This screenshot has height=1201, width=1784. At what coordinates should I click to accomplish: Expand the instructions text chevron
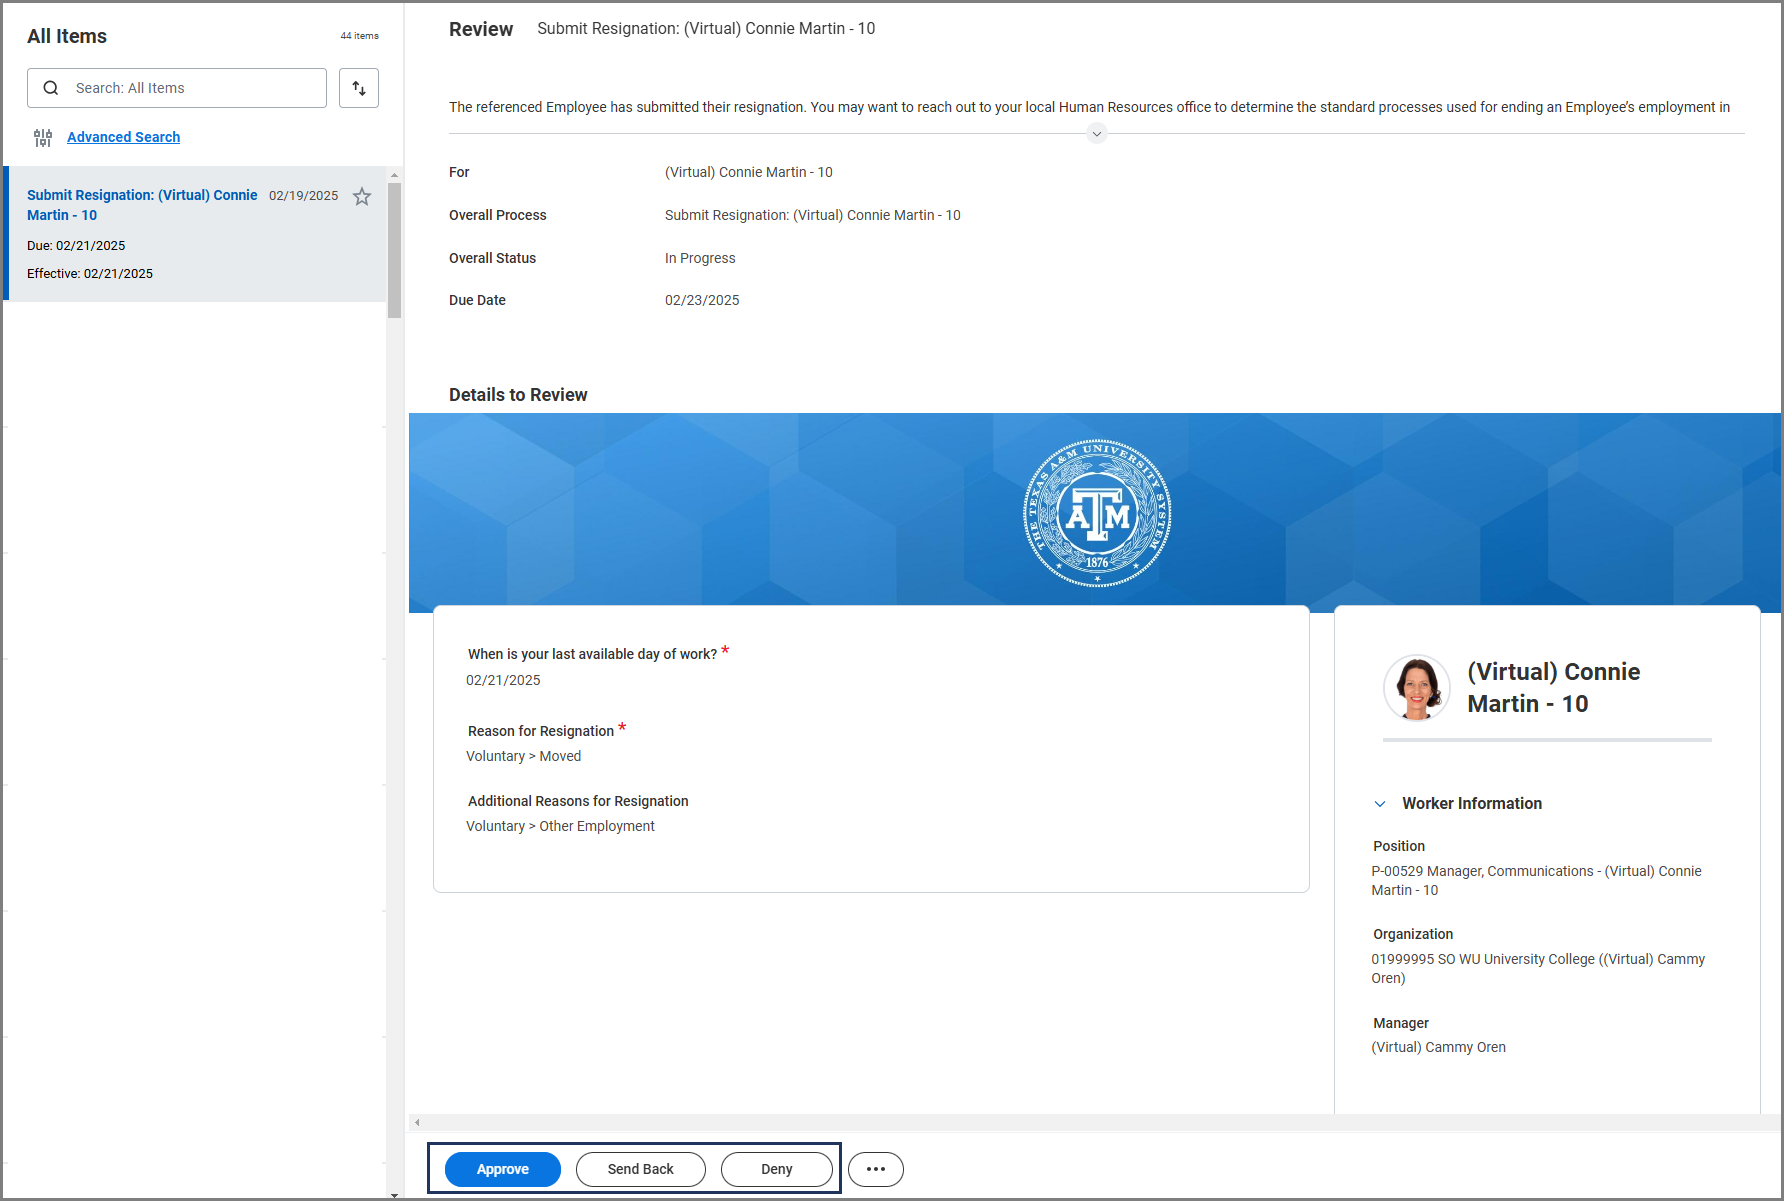click(1096, 134)
